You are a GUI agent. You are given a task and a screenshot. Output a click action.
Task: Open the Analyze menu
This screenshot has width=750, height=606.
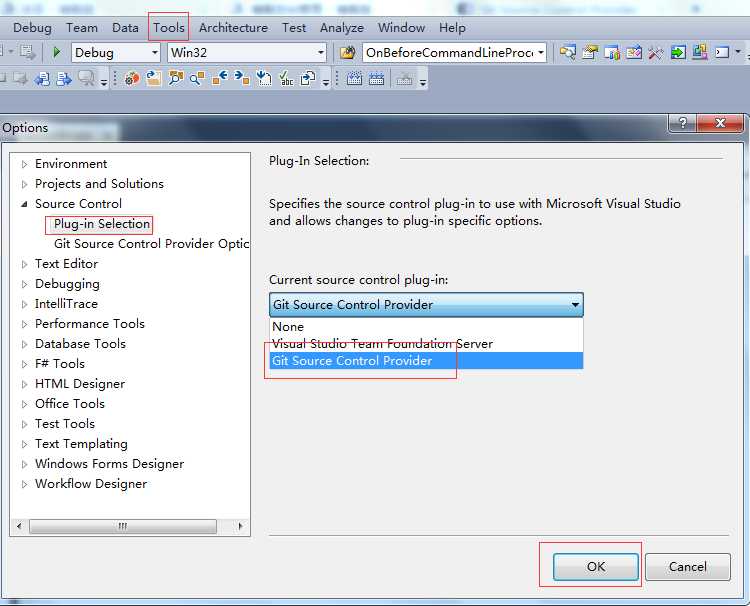point(342,28)
